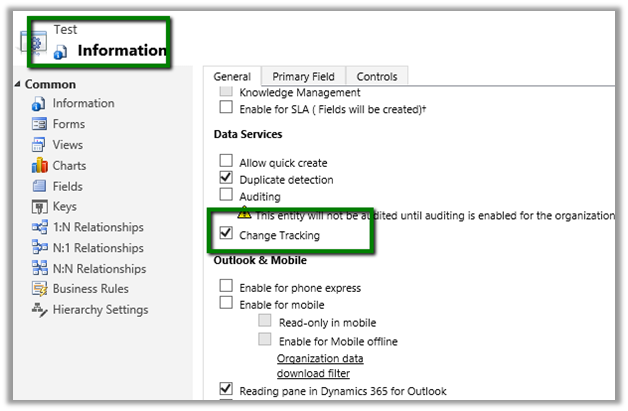Open Charts via its bar chart icon
Image resolution: width=628 pixels, height=411 pixels.
(x=39, y=165)
